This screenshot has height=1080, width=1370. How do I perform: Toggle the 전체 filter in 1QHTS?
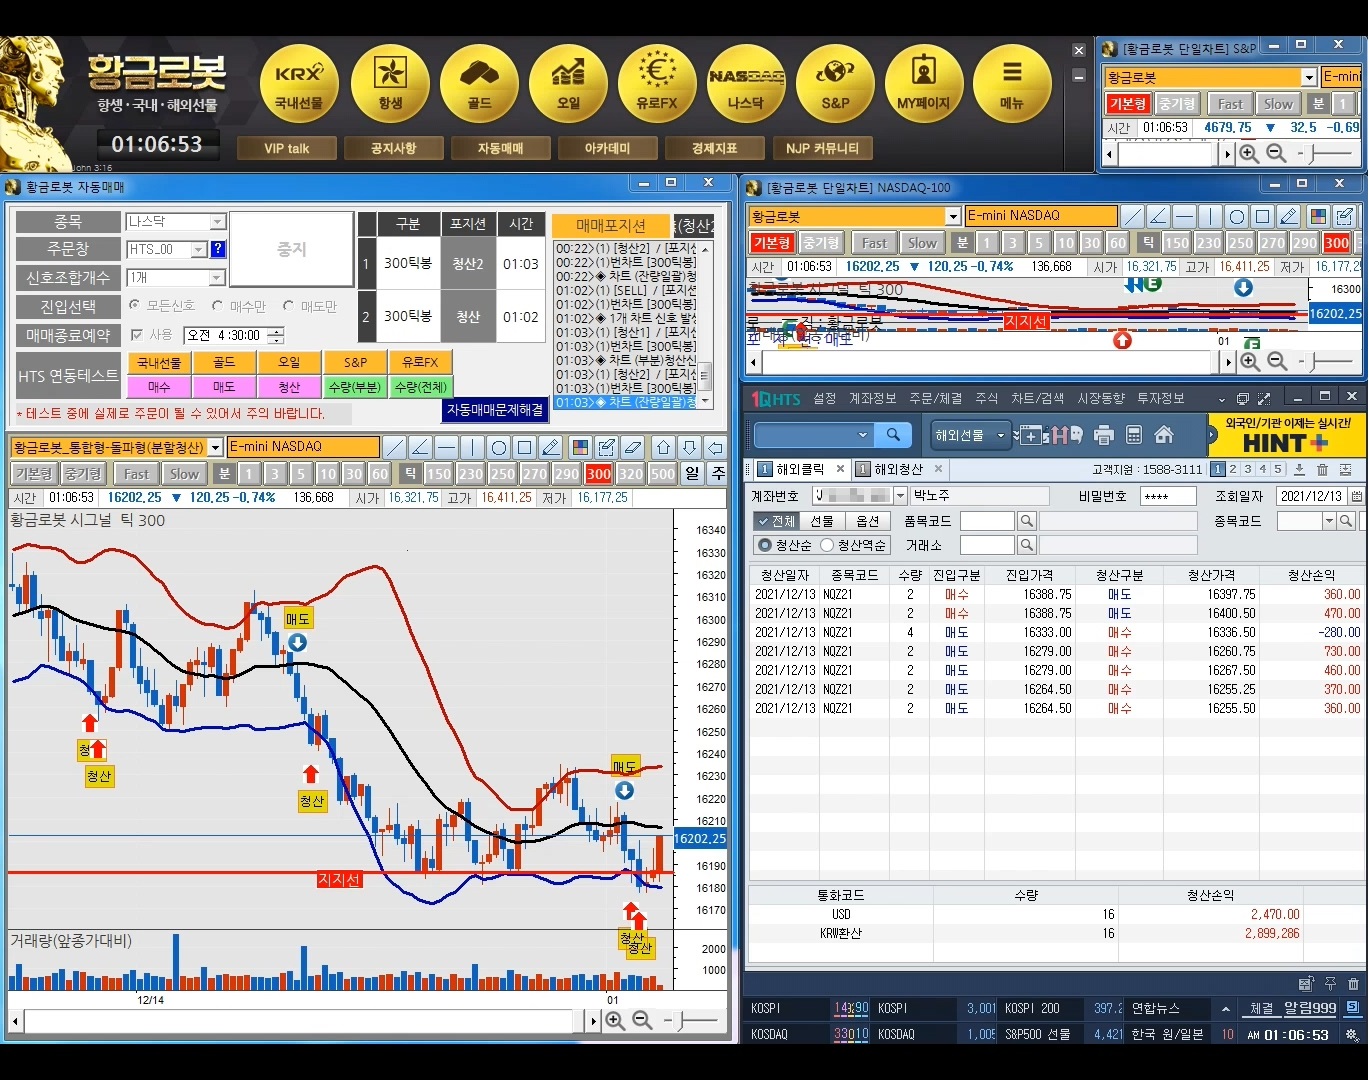click(x=776, y=521)
